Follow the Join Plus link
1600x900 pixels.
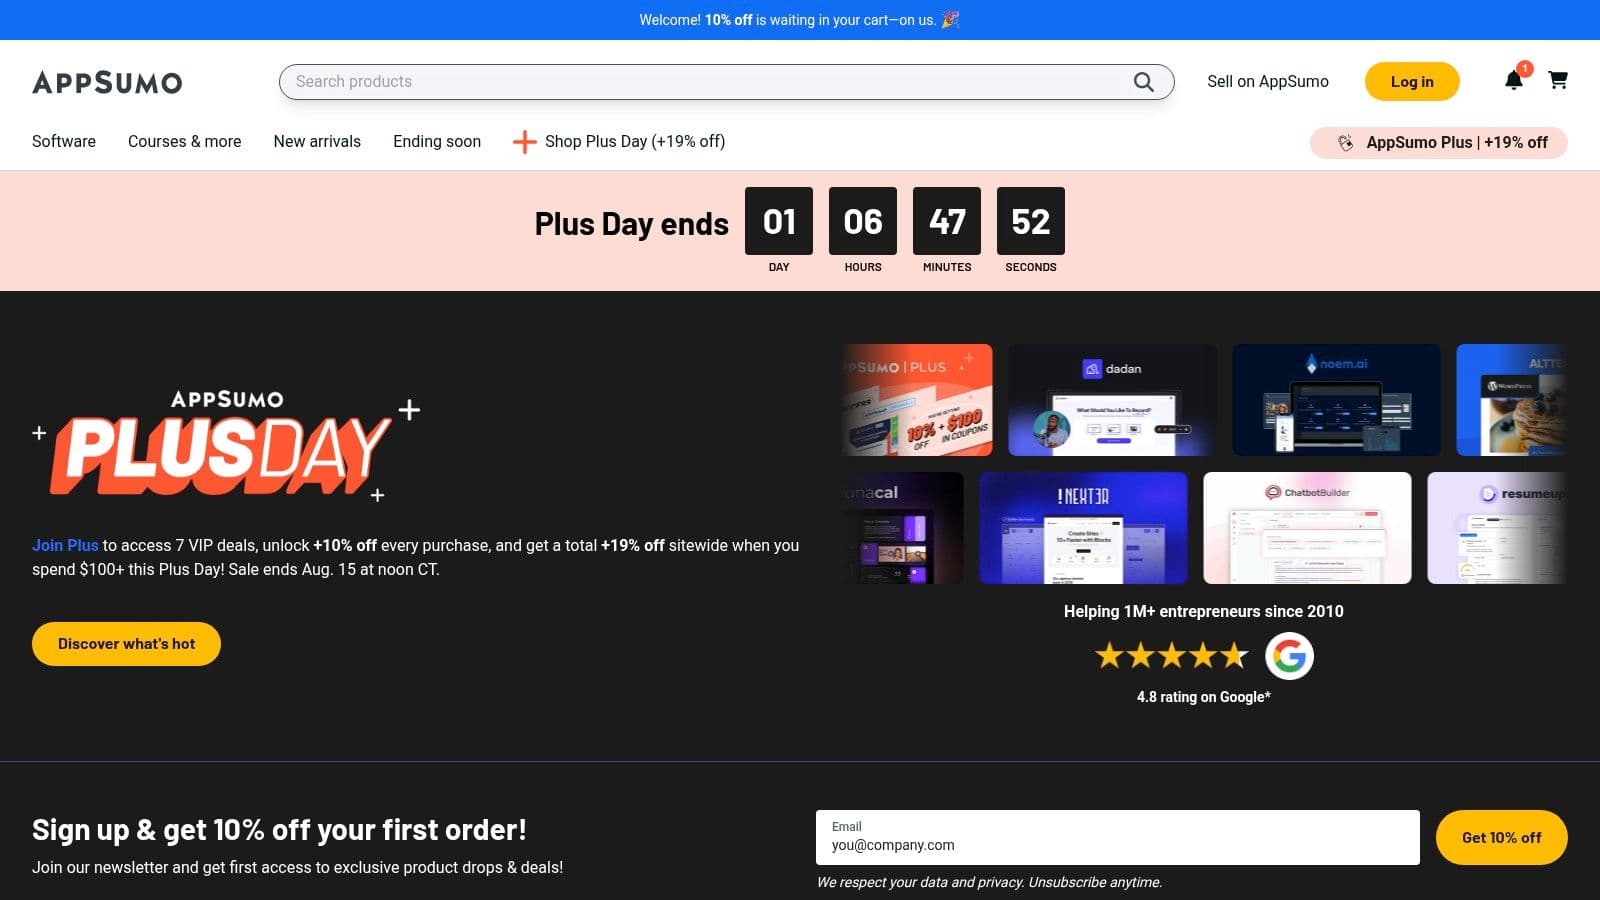pos(65,545)
